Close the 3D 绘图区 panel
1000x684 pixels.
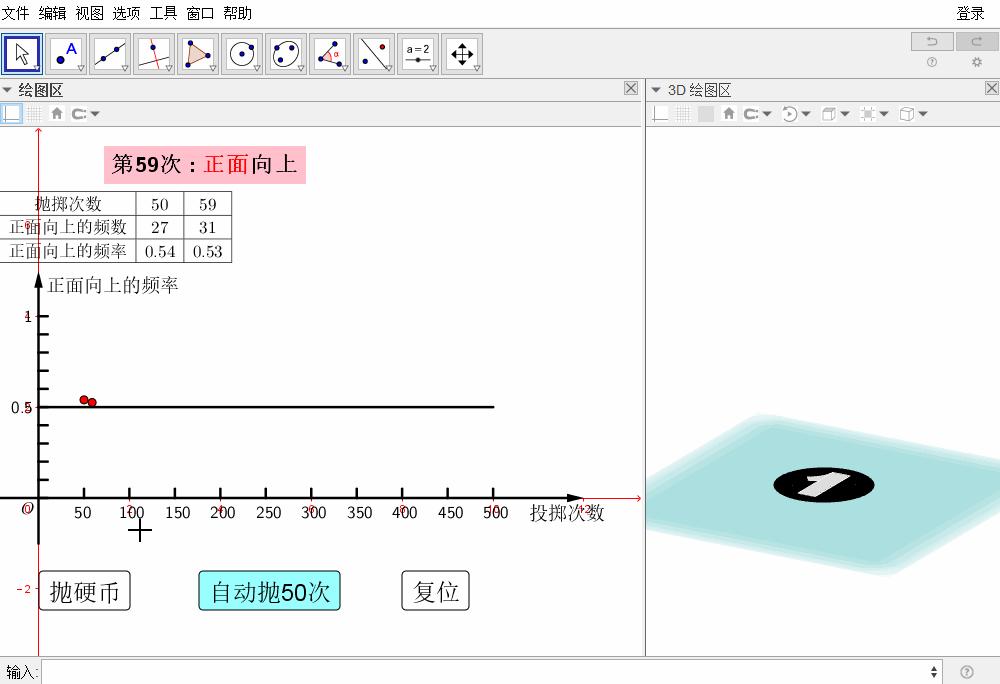pyautogui.click(x=992, y=89)
